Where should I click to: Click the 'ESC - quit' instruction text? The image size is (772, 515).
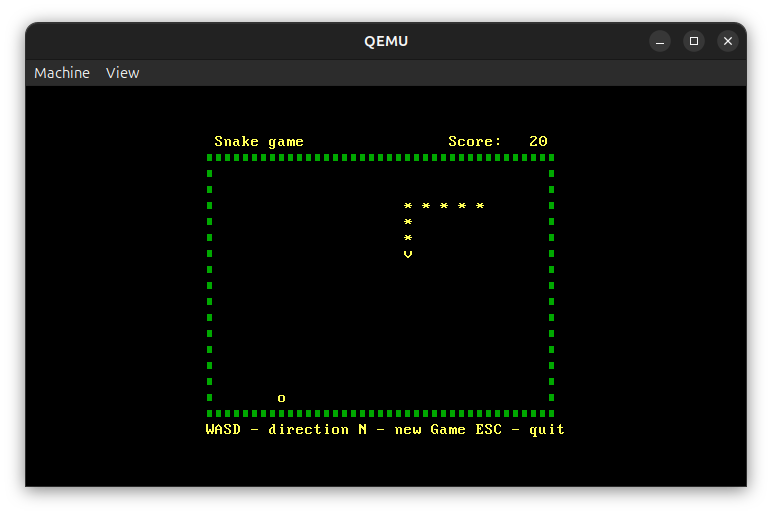click(x=520, y=429)
